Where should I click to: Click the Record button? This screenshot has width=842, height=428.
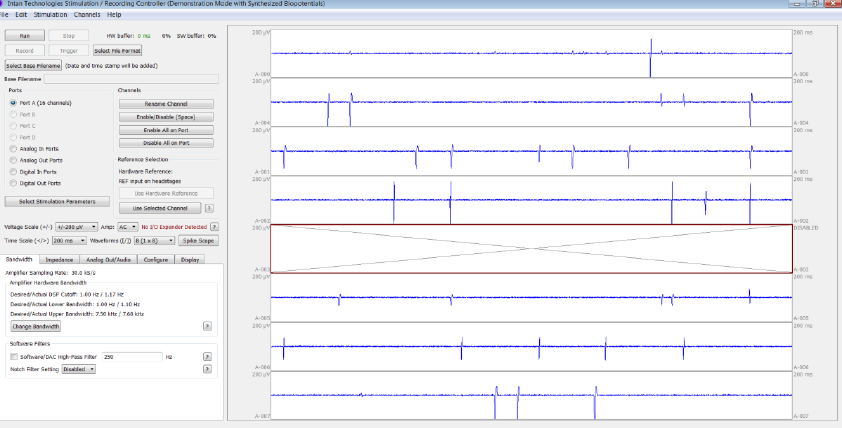[x=25, y=50]
